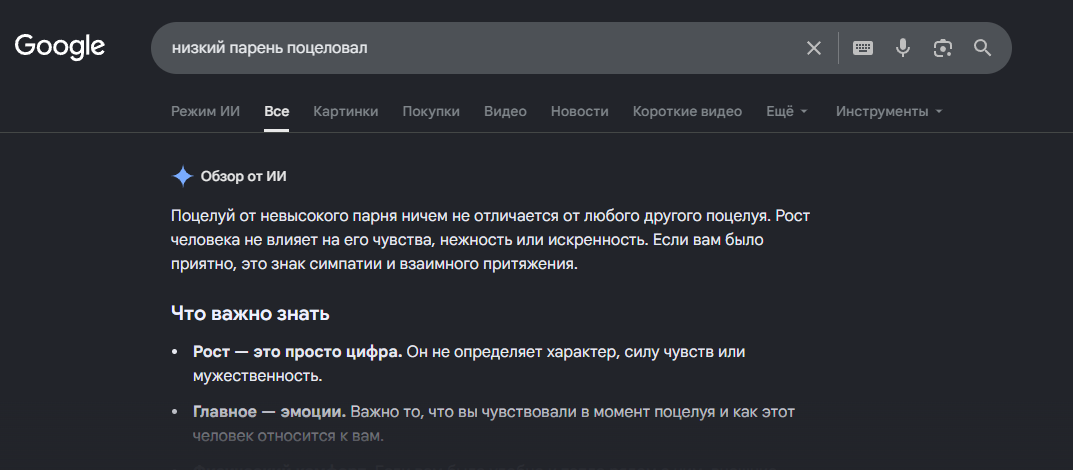Switch to the 'Режим ИИ' tab
The height and width of the screenshot is (470, 1073).
pos(205,112)
